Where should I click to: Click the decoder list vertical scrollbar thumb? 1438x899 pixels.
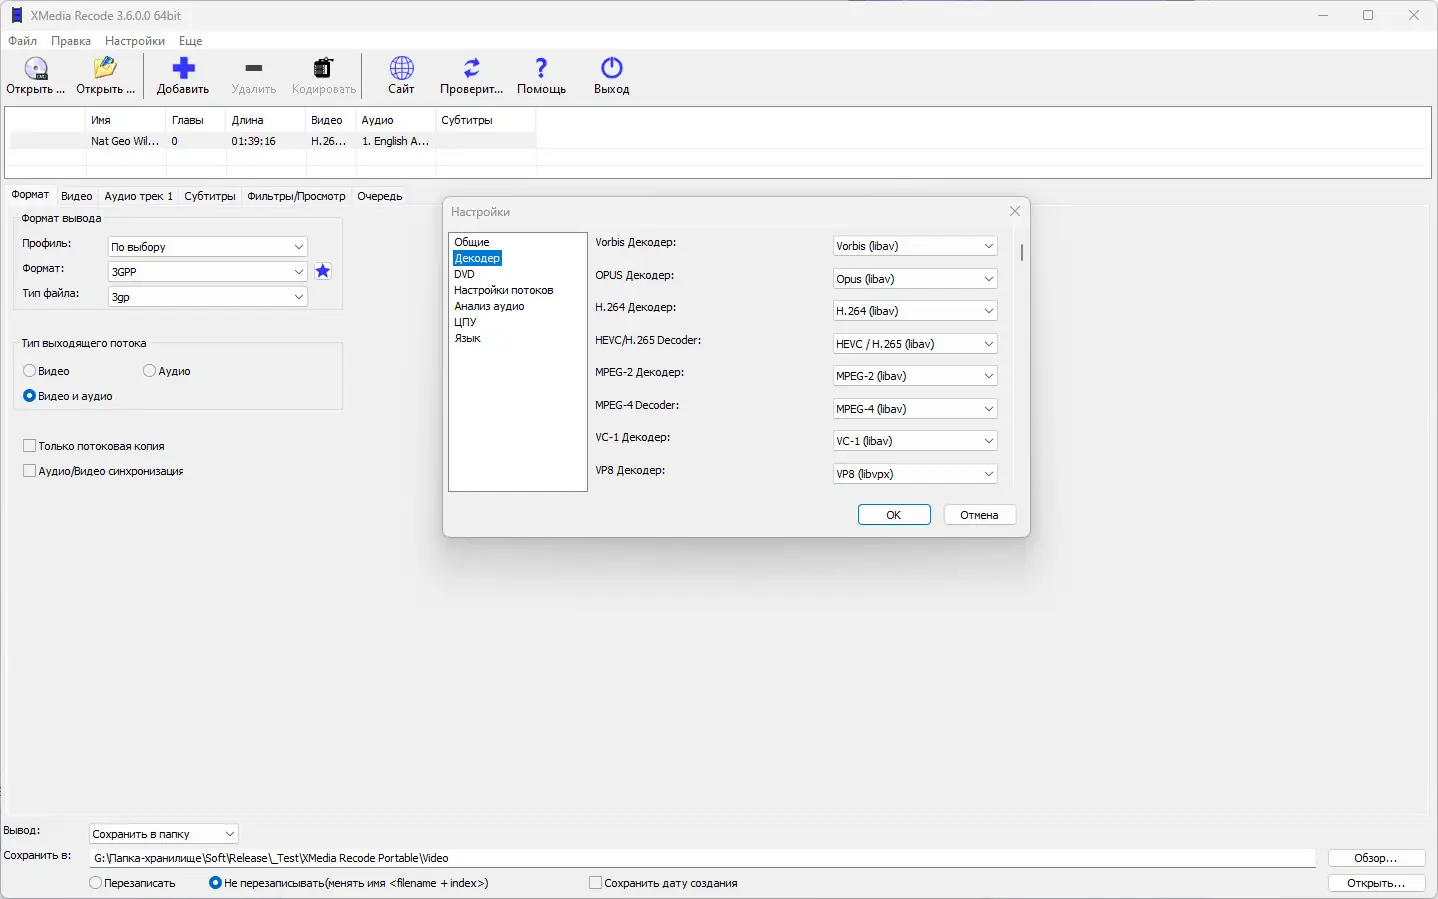(x=1021, y=253)
